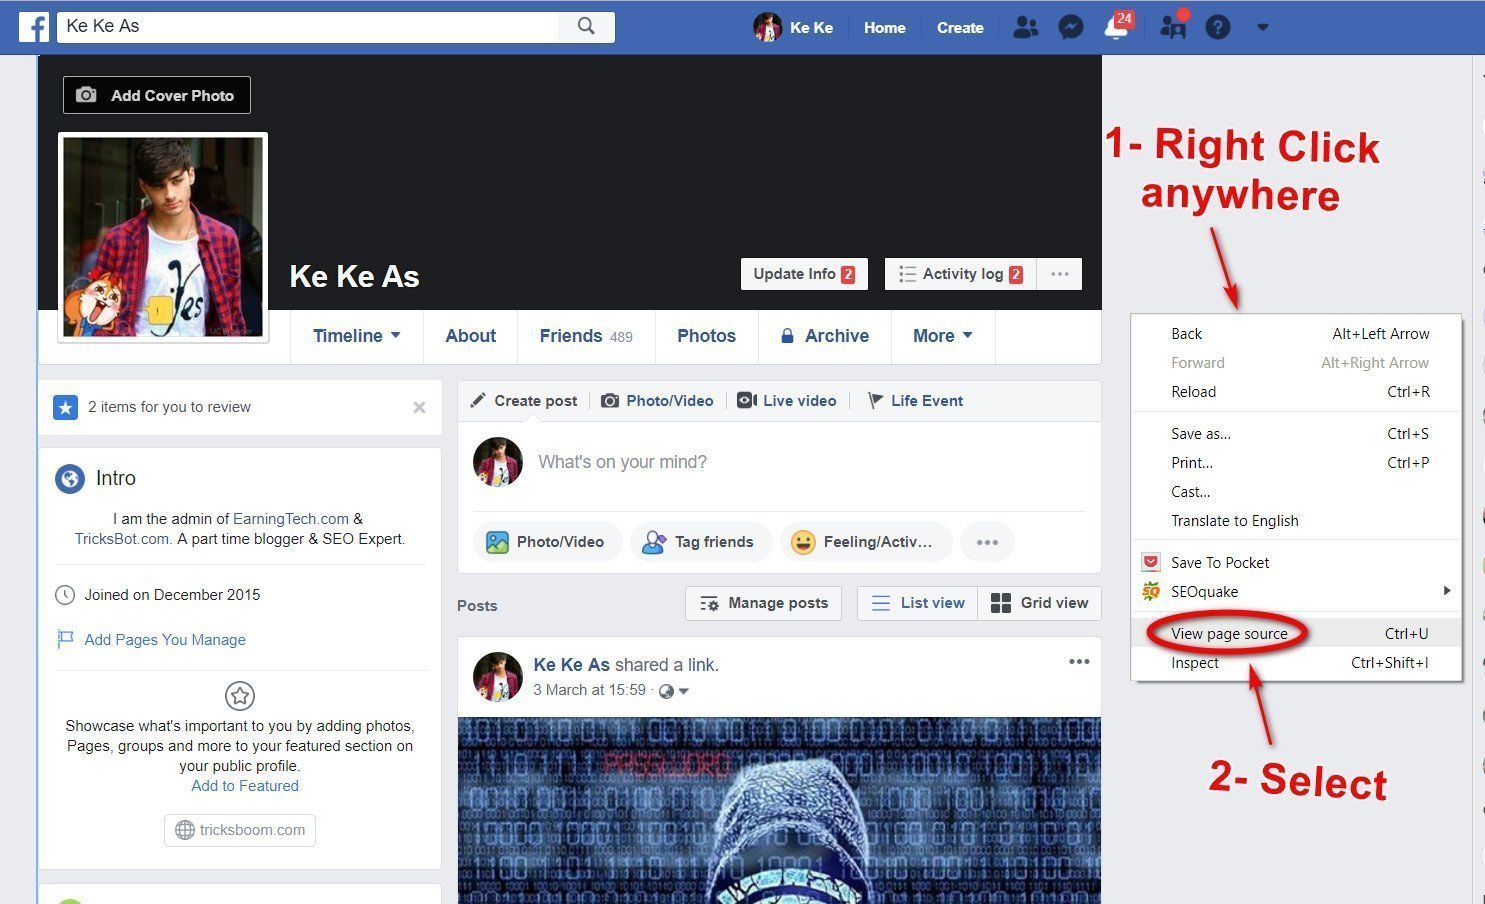Open the EarningTech.com link in Intro
Image resolution: width=1485 pixels, height=904 pixels.
(x=291, y=519)
